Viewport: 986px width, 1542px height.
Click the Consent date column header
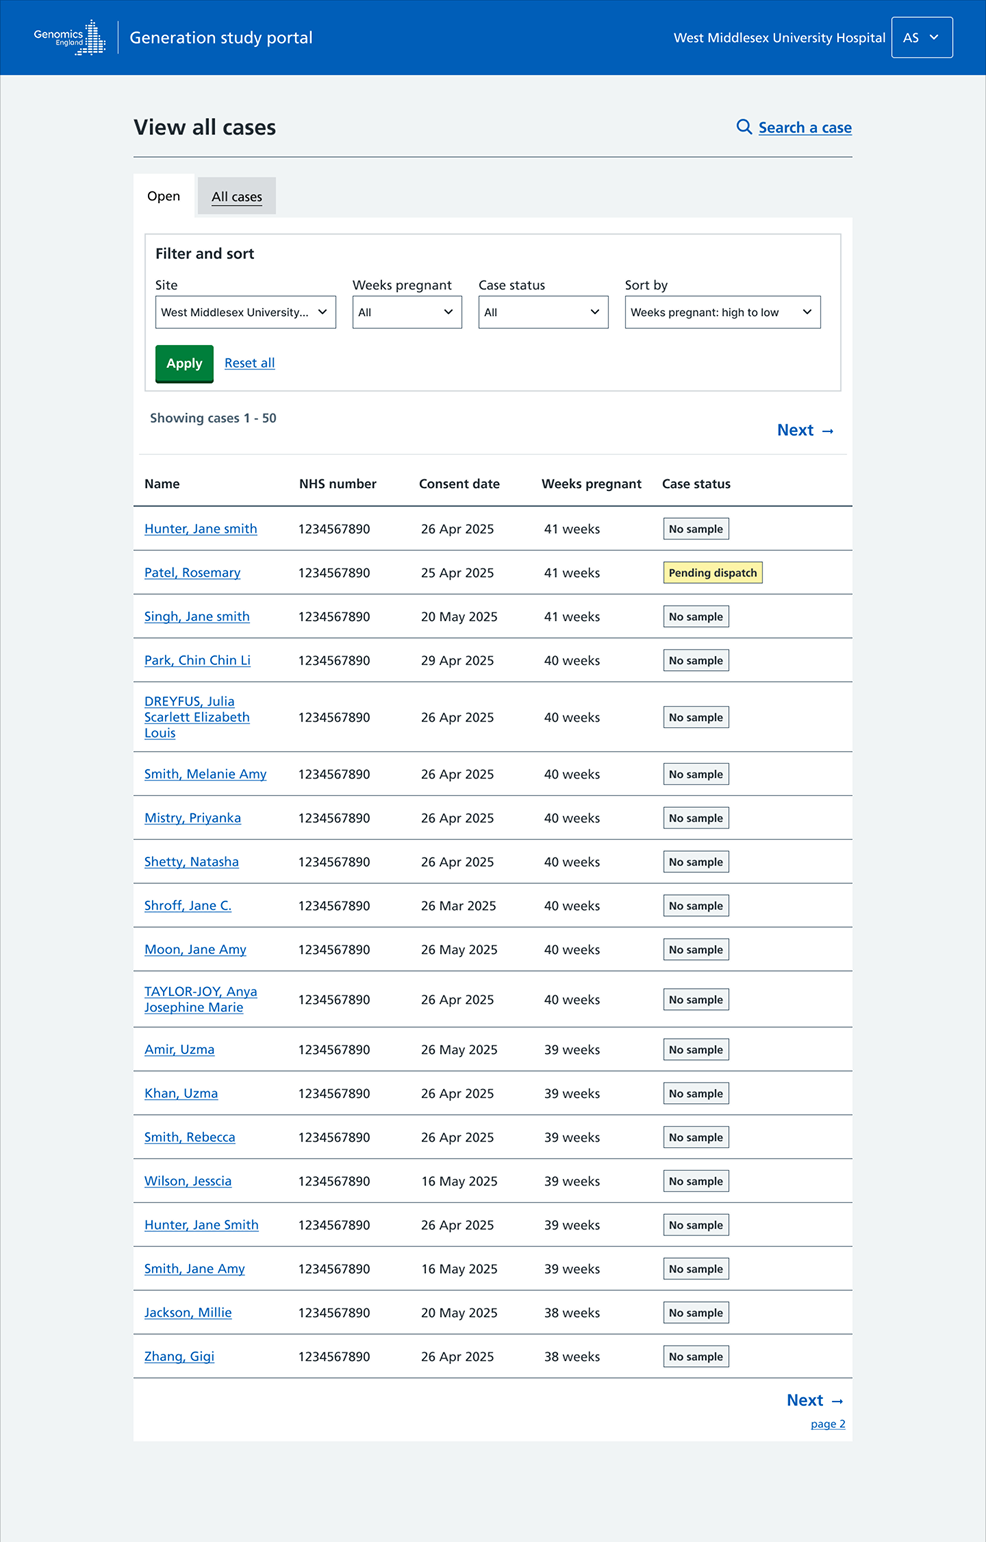459,484
